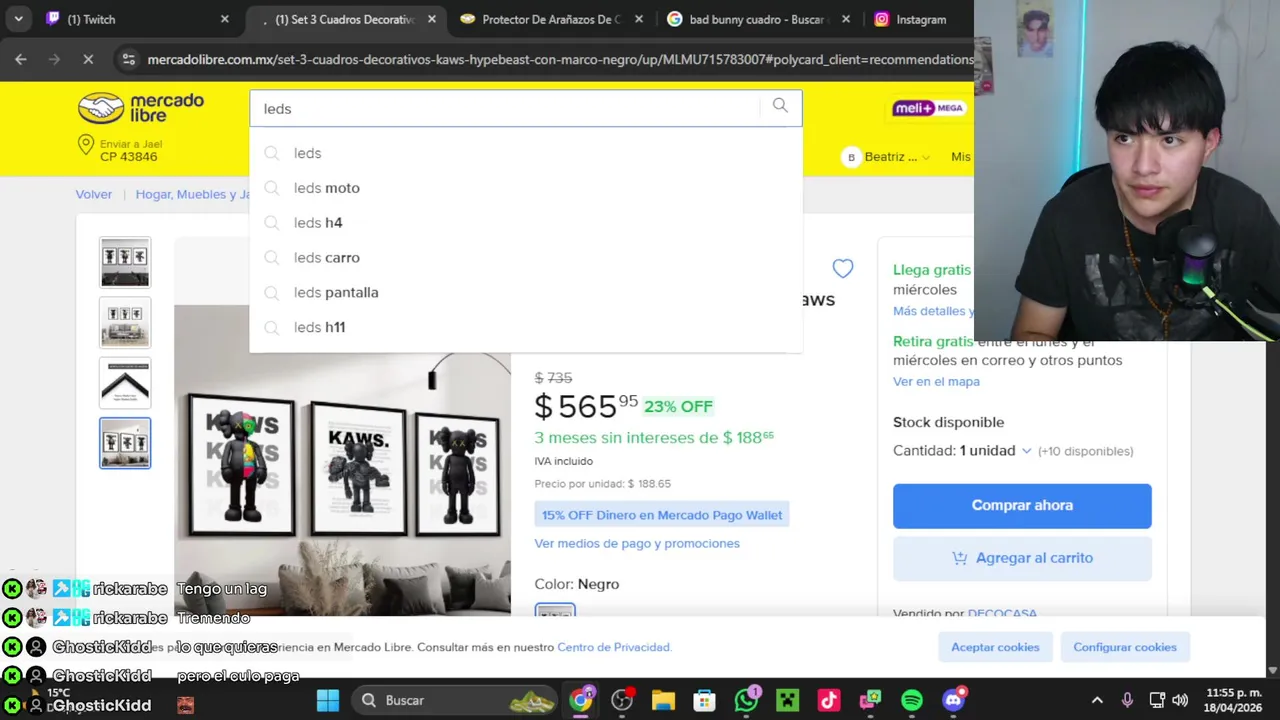Open Chrome from the taskbar
The width and height of the screenshot is (1280, 720).
click(x=581, y=700)
